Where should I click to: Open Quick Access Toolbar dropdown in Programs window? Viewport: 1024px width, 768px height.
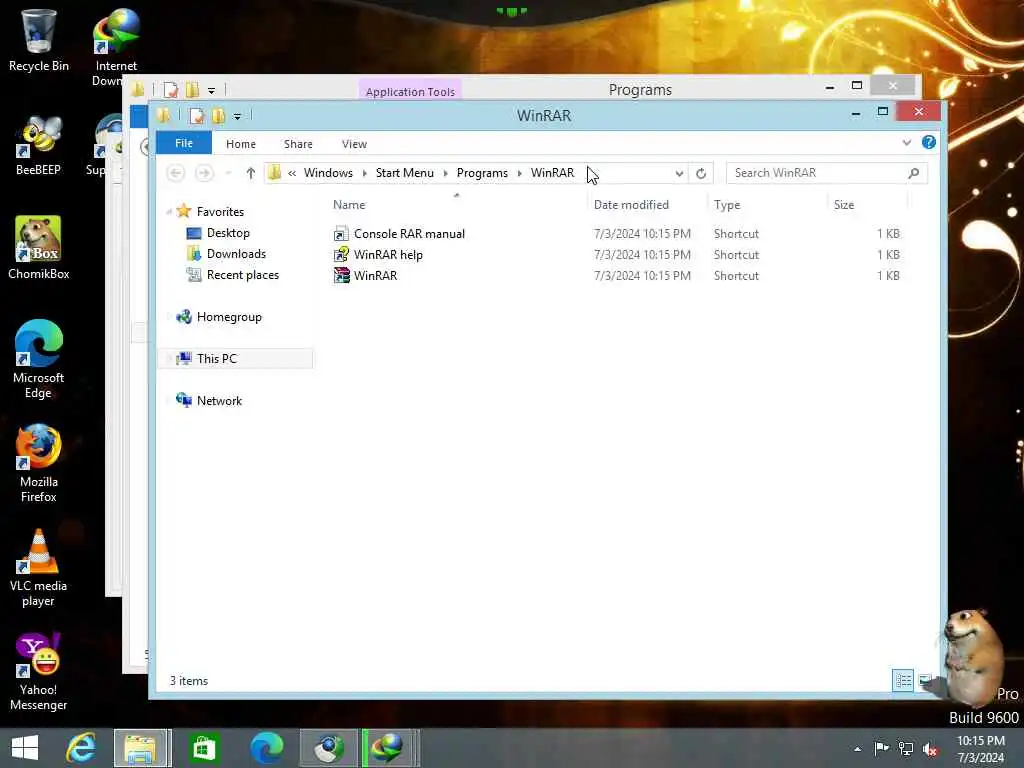click(x=212, y=90)
